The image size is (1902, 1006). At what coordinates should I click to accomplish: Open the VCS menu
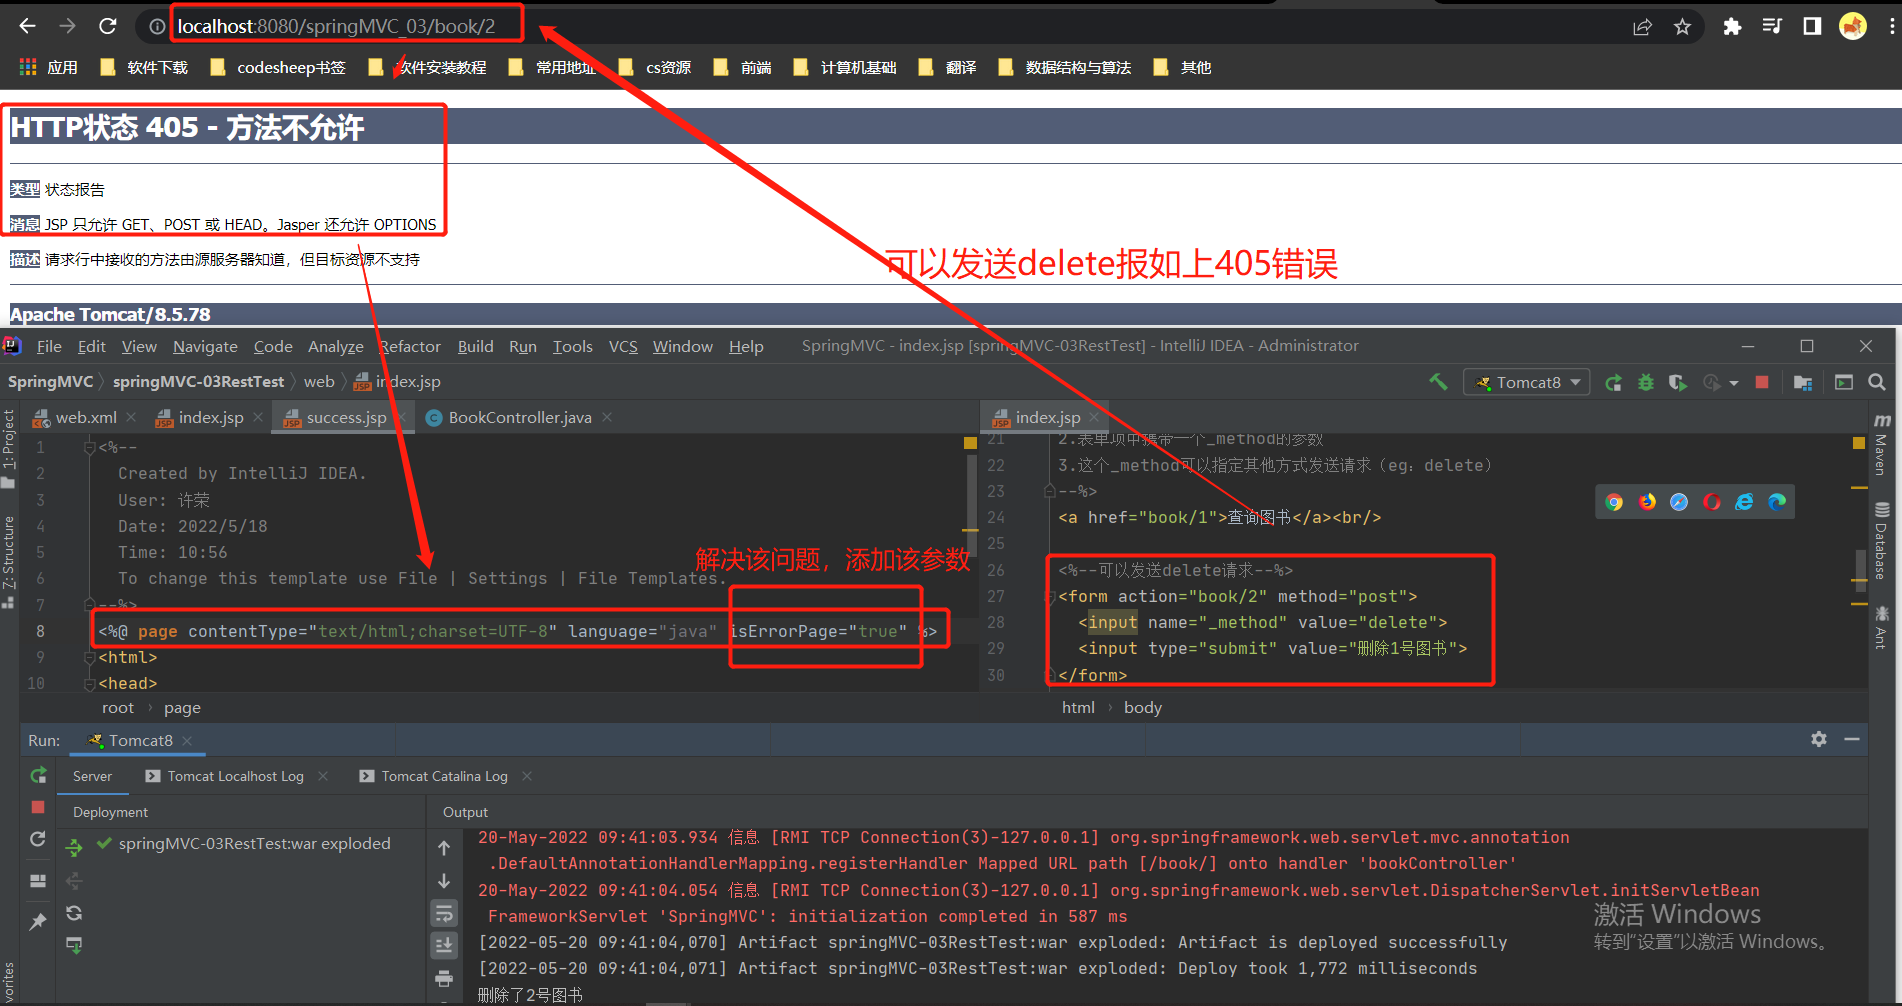pyautogui.click(x=623, y=346)
